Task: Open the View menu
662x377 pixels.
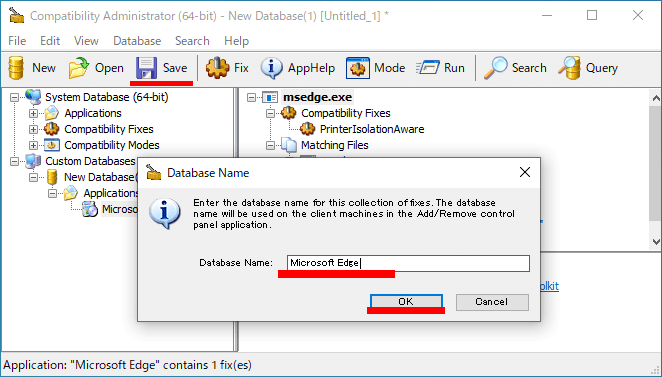Action: [86, 41]
